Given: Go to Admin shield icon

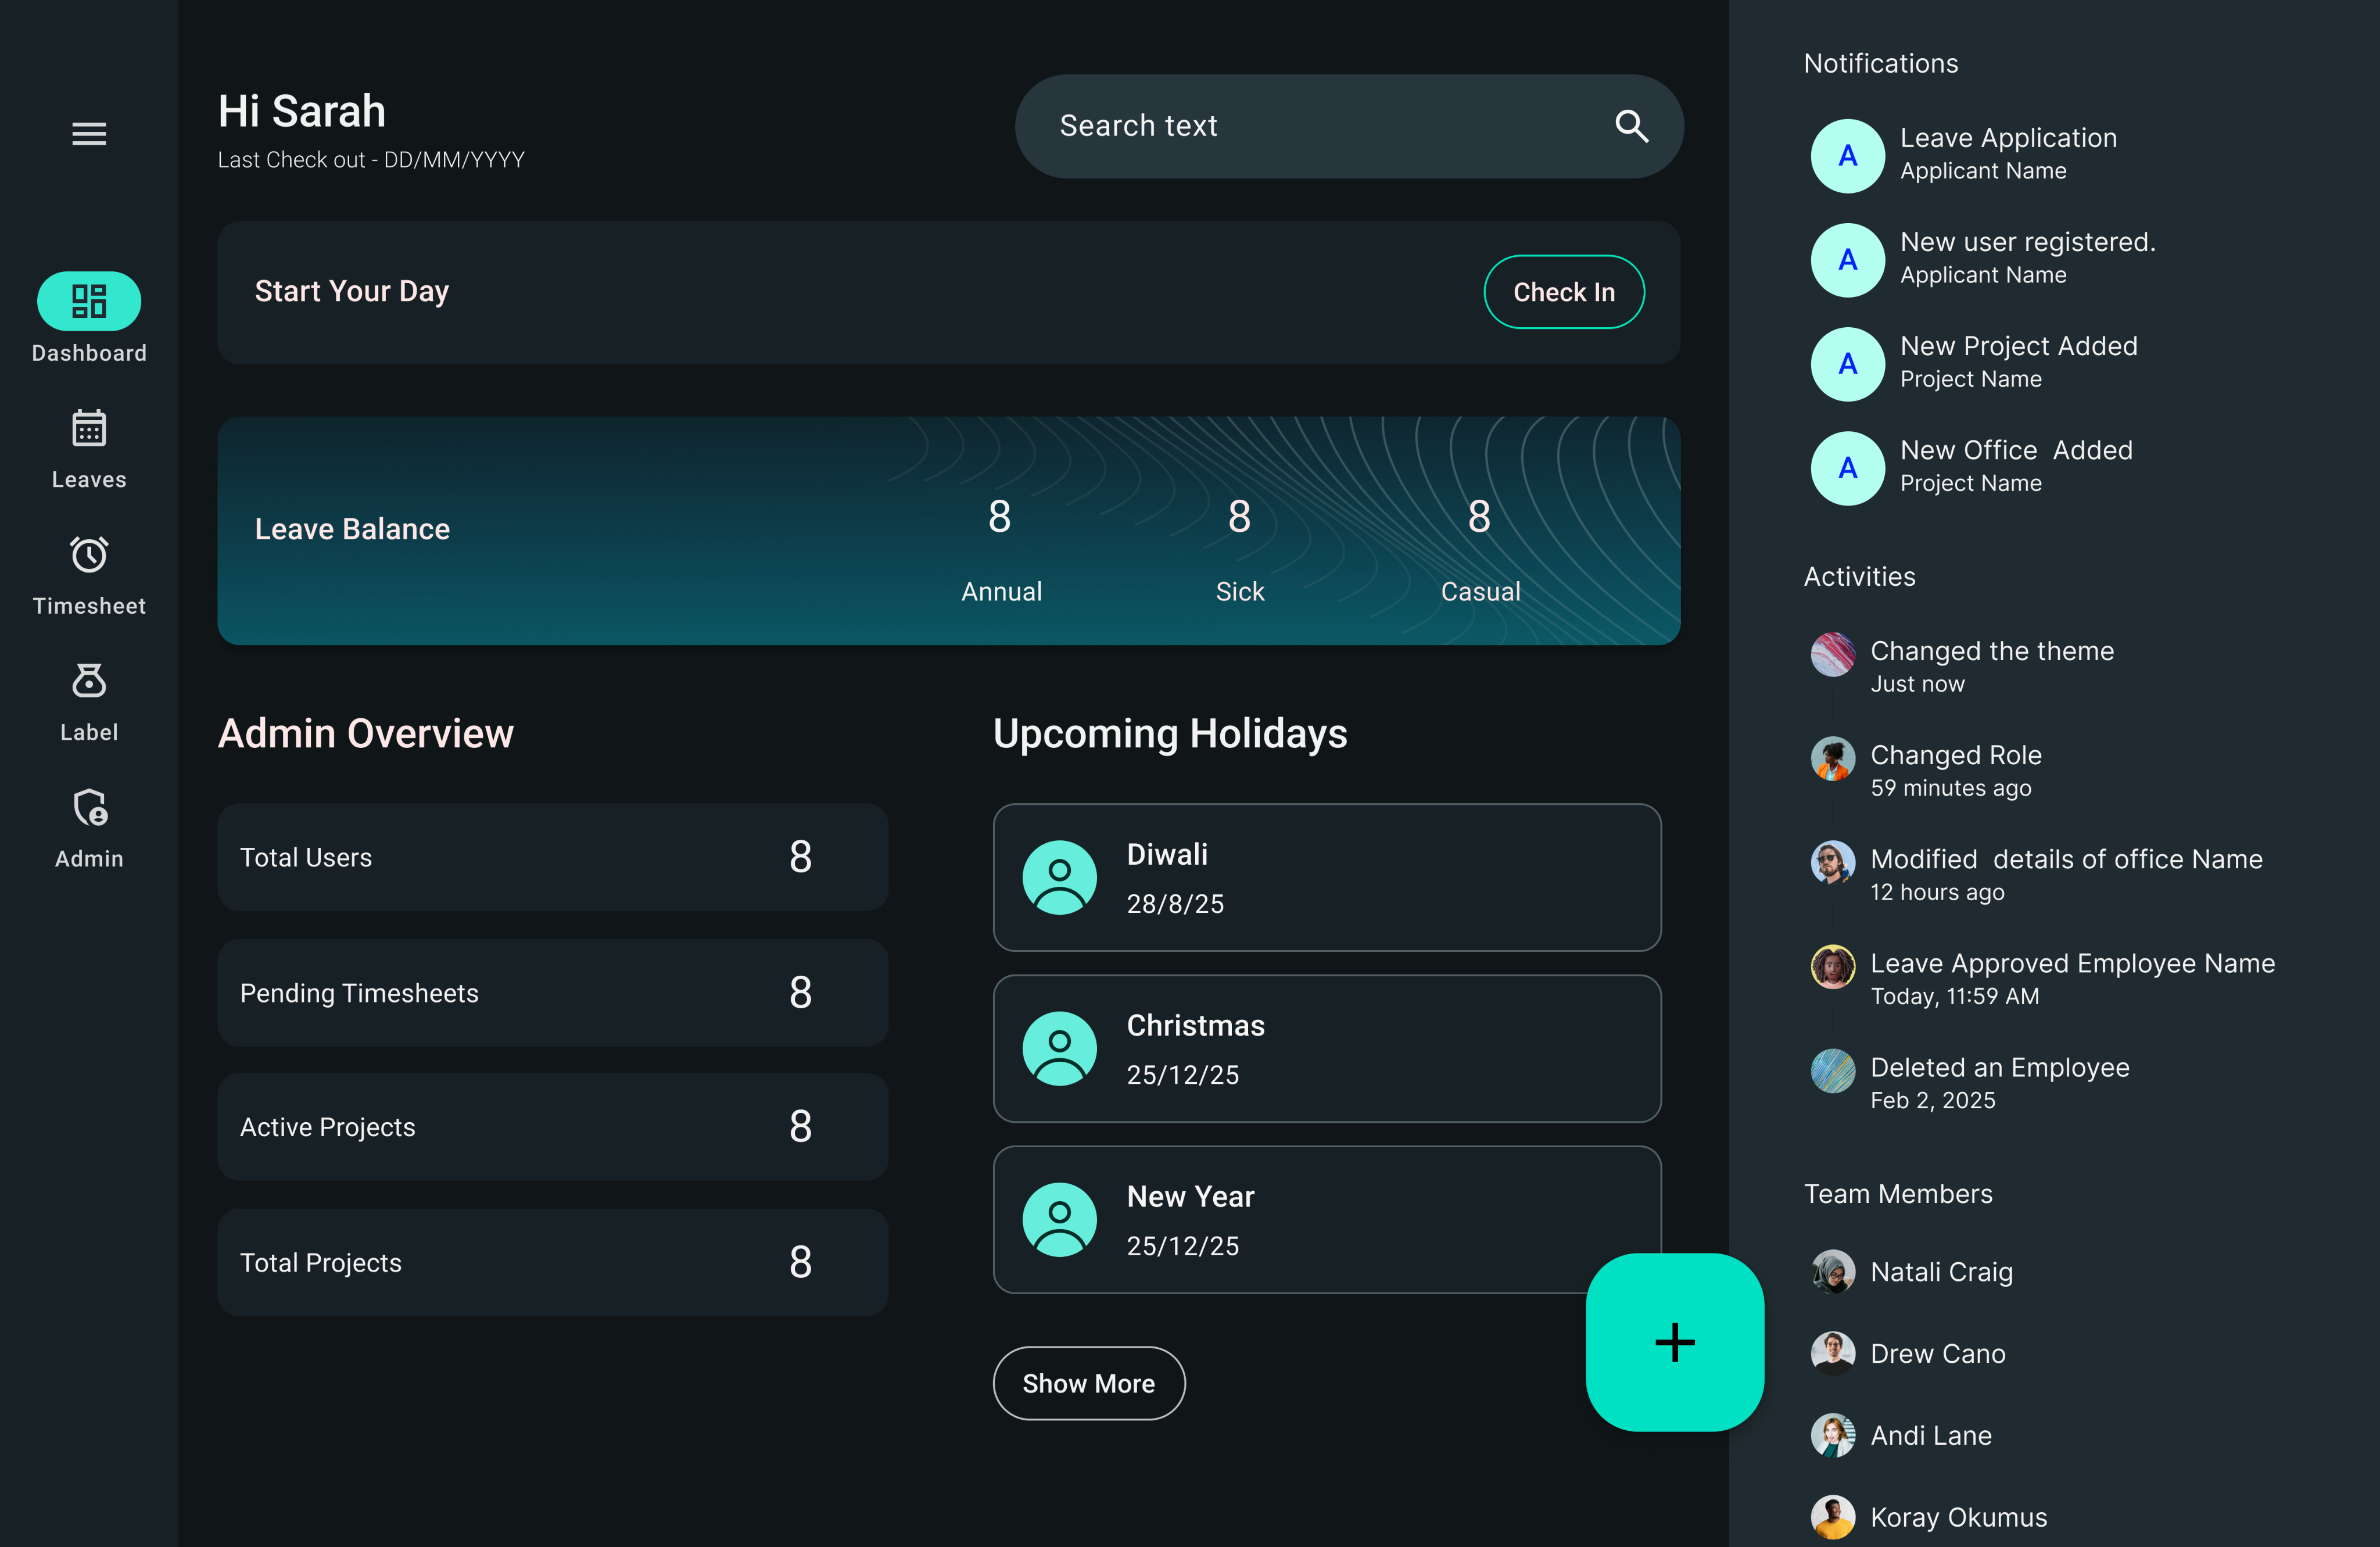Looking at the screenshot, I should point(89,808).
